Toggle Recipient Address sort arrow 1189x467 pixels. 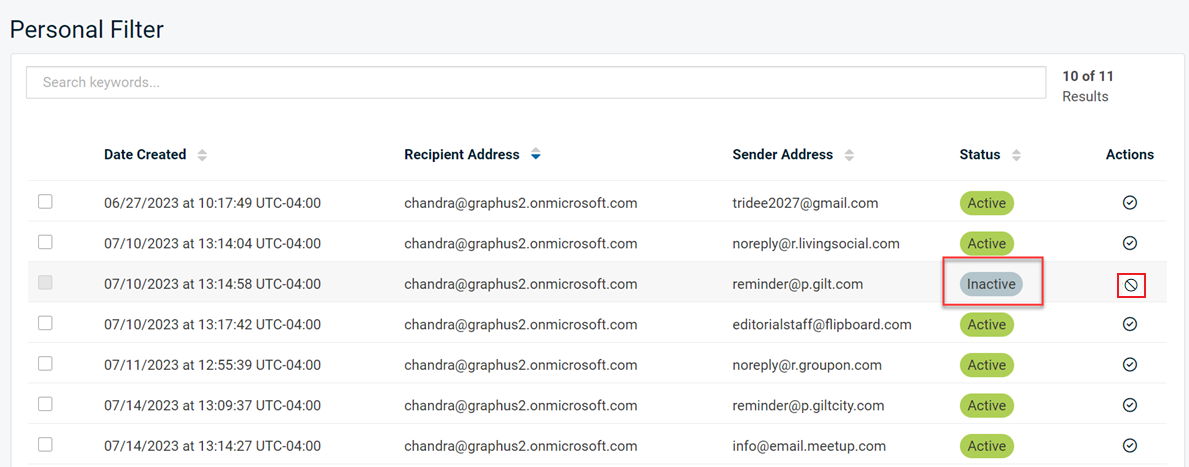tap(535, 155)
